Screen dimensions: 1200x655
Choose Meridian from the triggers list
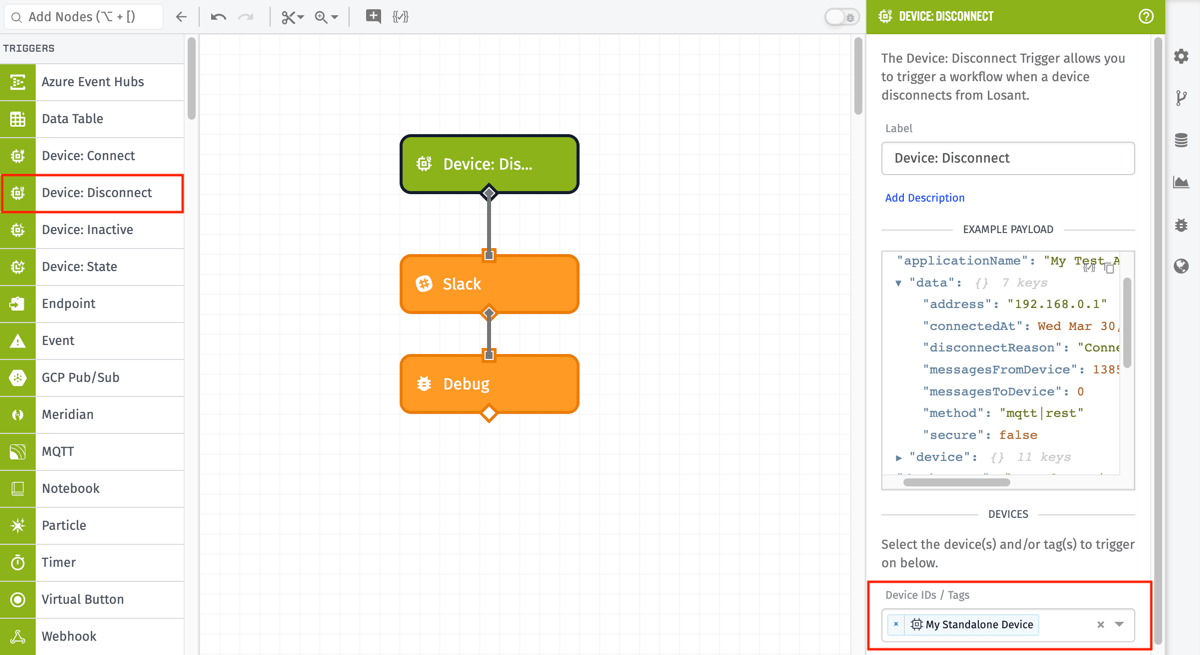point(92,415)
